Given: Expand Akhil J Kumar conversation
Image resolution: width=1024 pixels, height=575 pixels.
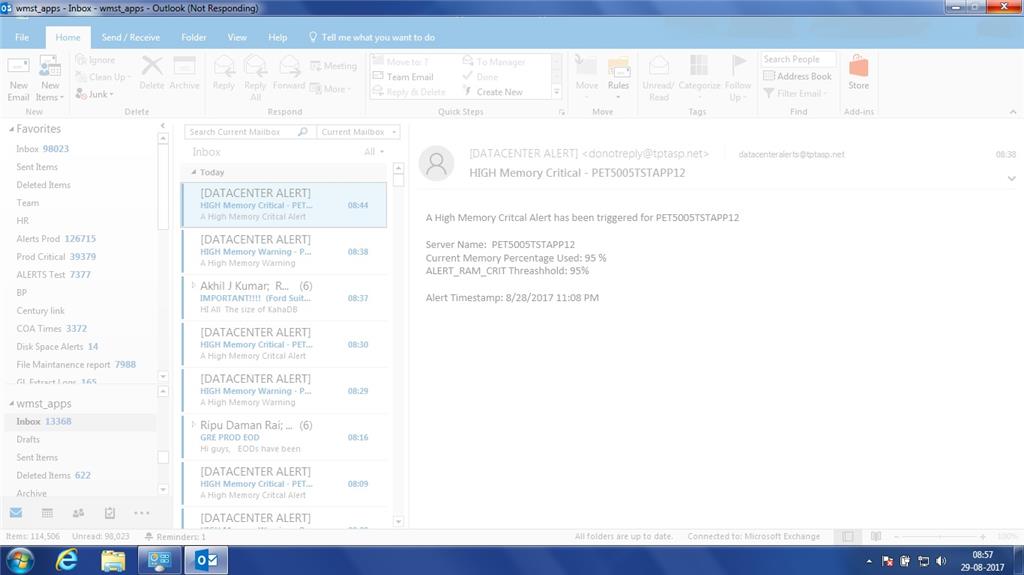Looking at the screenshot, I should tap(193, 286).
